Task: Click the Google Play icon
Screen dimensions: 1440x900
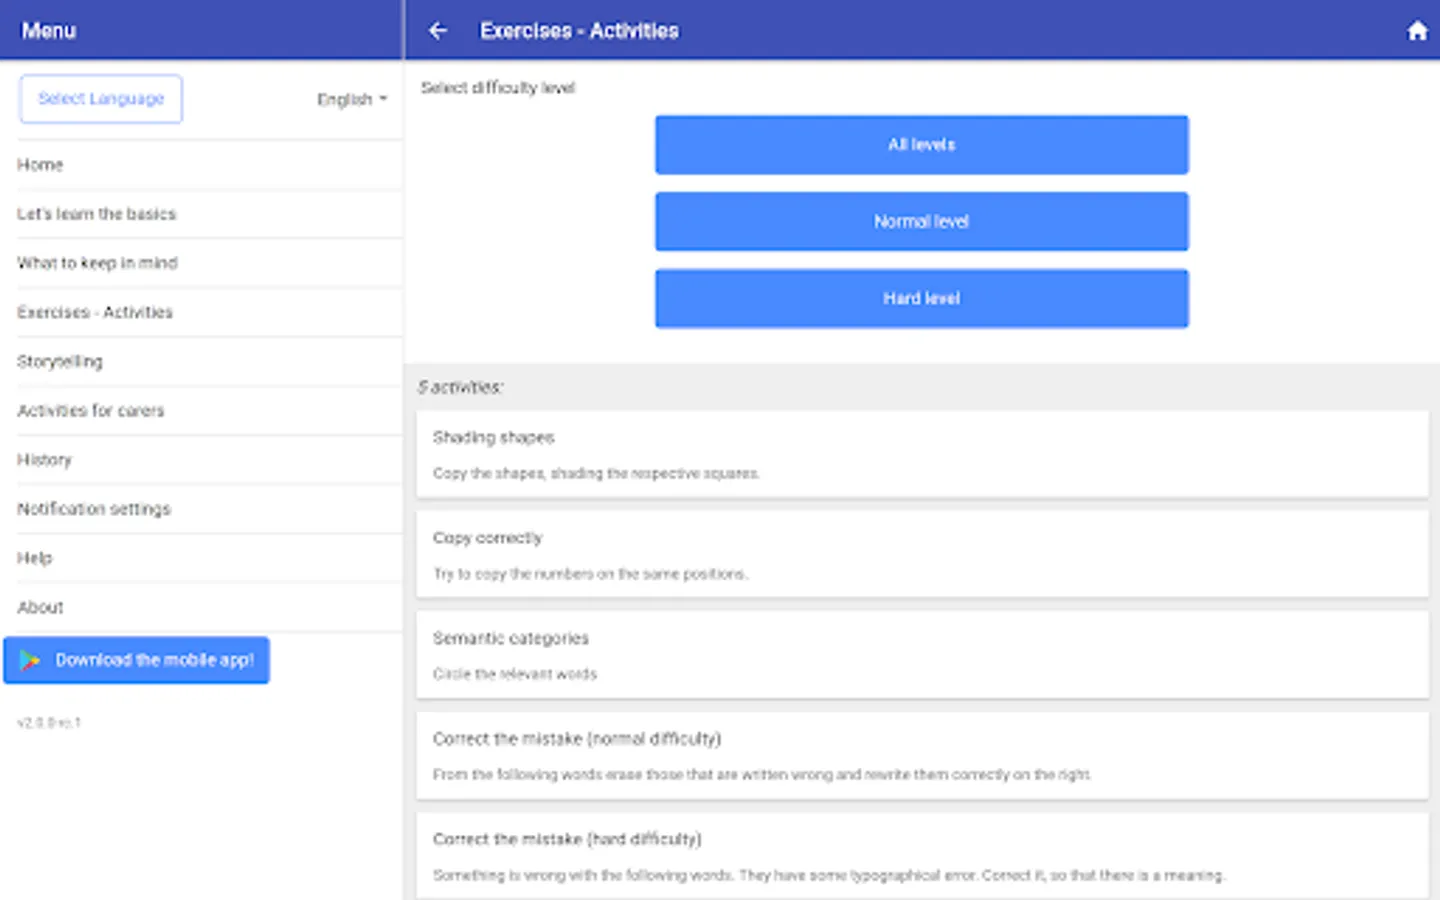Action: coord(30,660)
